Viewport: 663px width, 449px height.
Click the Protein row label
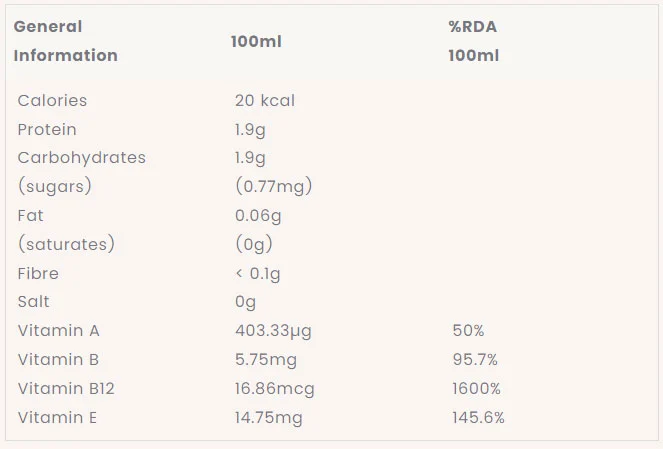47,129
